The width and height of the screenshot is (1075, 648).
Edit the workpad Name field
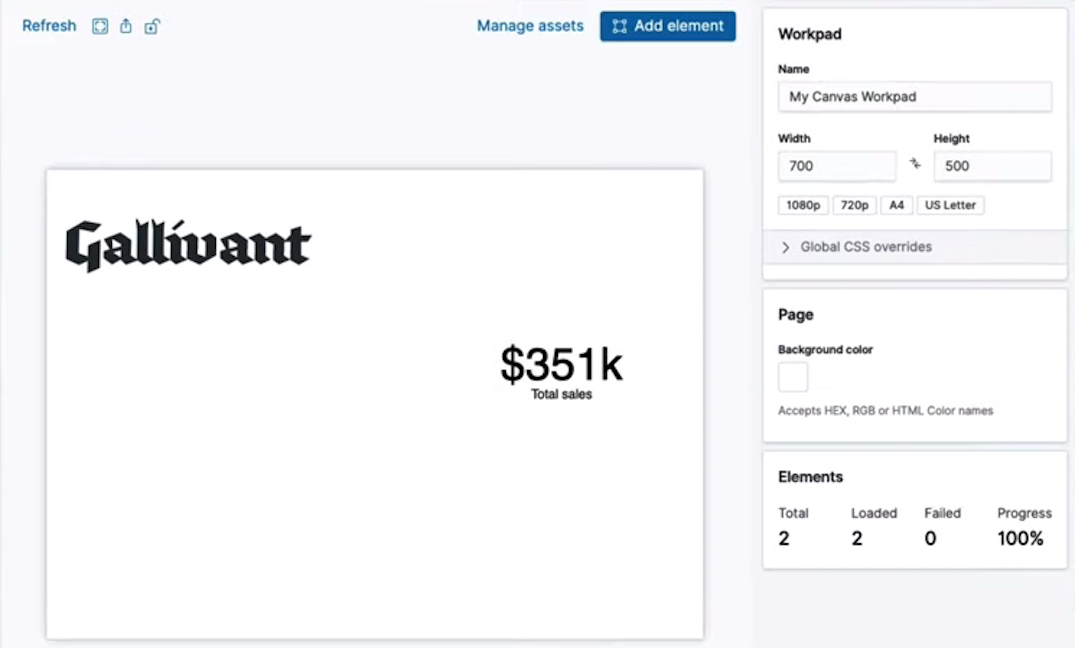[914, 96]
